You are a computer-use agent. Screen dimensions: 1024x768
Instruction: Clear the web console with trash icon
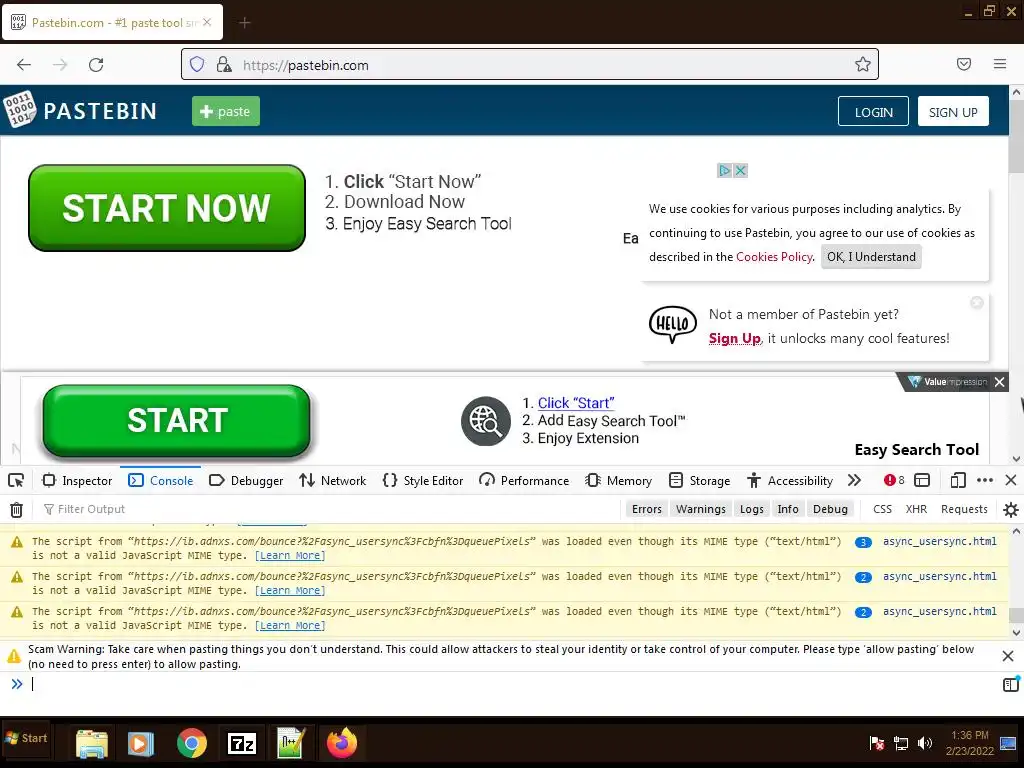pos(16,509)
